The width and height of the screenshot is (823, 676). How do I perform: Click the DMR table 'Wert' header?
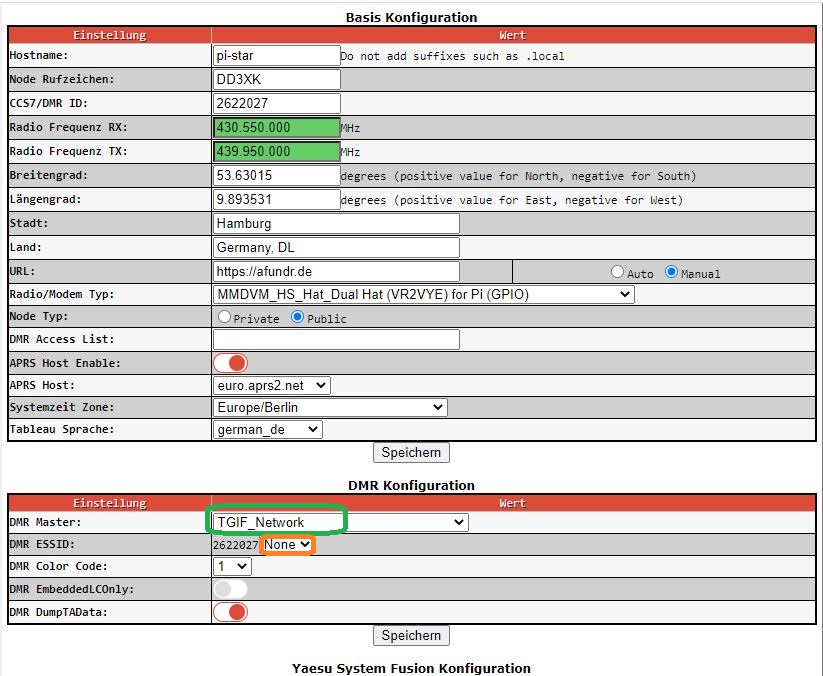click(512, 503)
